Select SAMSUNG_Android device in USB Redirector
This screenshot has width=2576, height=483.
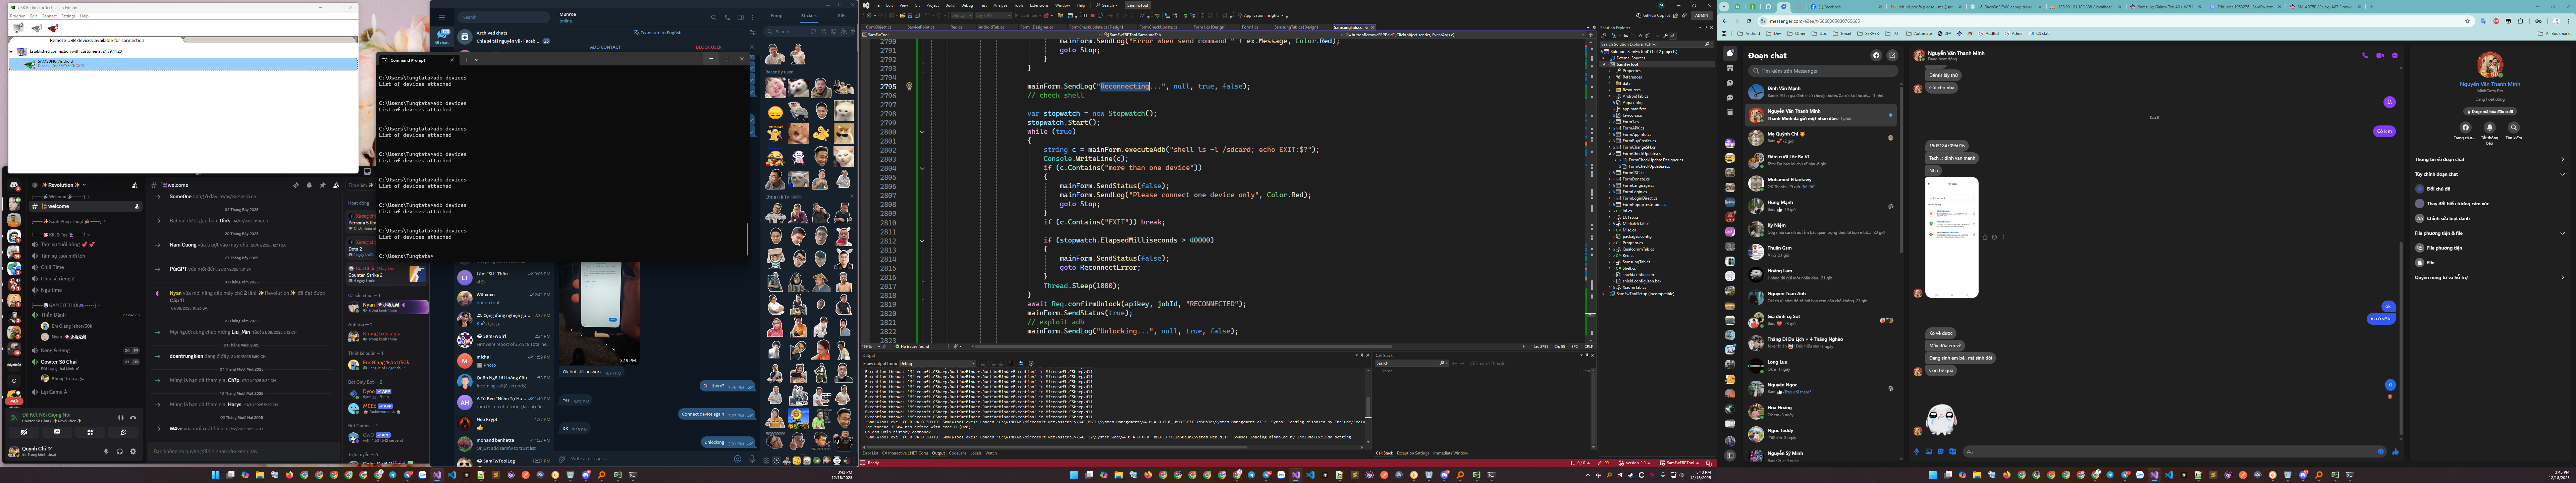coord(183,64)
